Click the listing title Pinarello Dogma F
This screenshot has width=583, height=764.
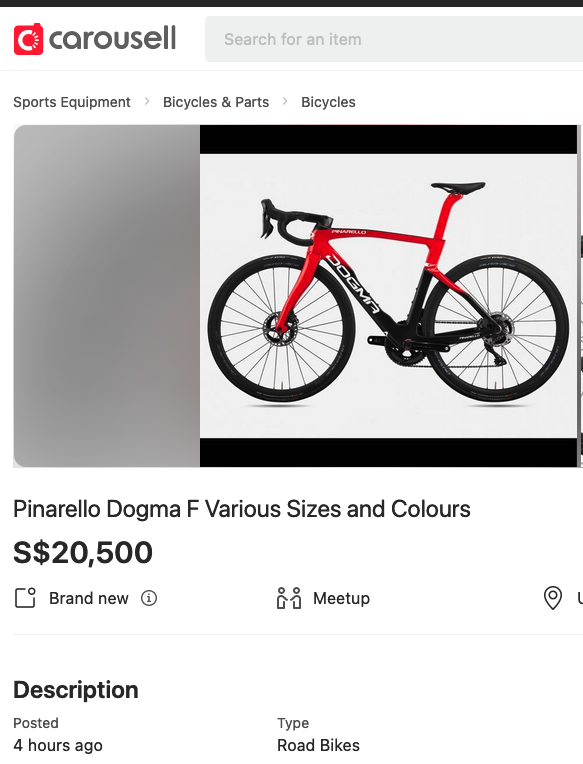[242, 509]
